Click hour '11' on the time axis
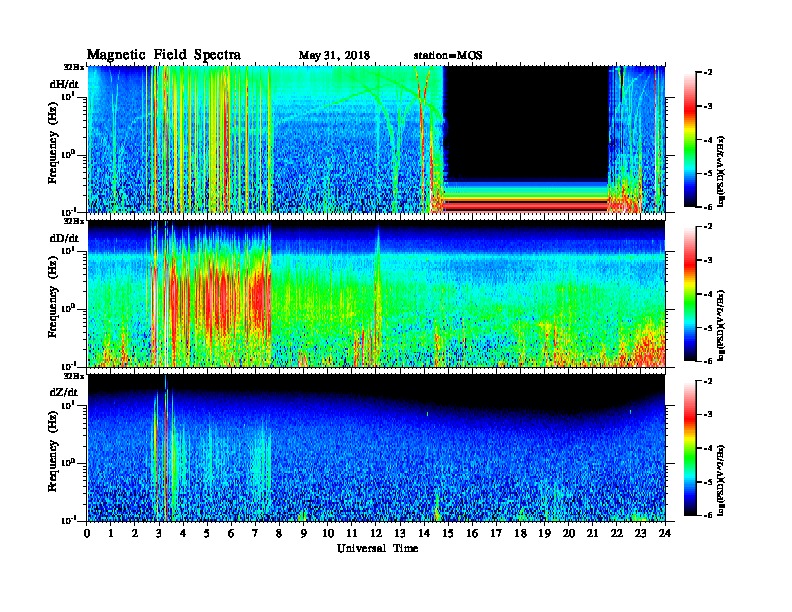 (x=352, y=533)
